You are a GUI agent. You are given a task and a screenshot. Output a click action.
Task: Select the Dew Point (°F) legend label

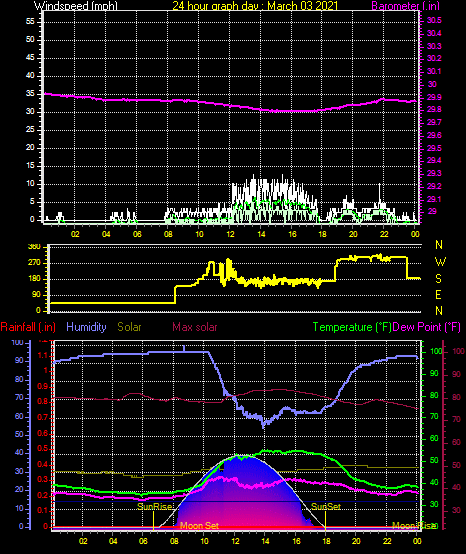(427, 327)
